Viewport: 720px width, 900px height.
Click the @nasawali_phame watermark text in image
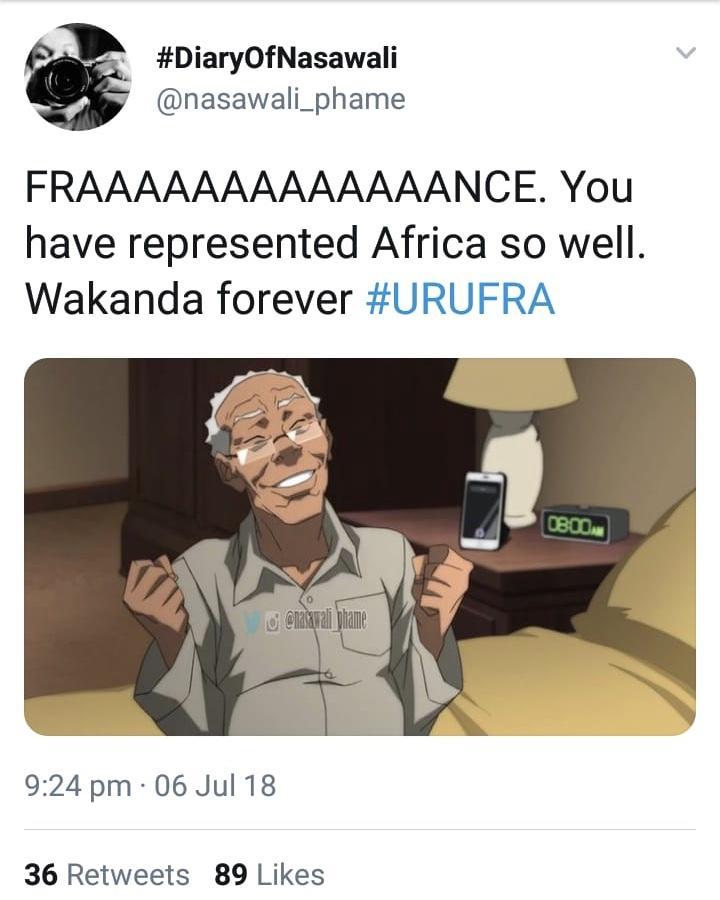pos(325,621)
